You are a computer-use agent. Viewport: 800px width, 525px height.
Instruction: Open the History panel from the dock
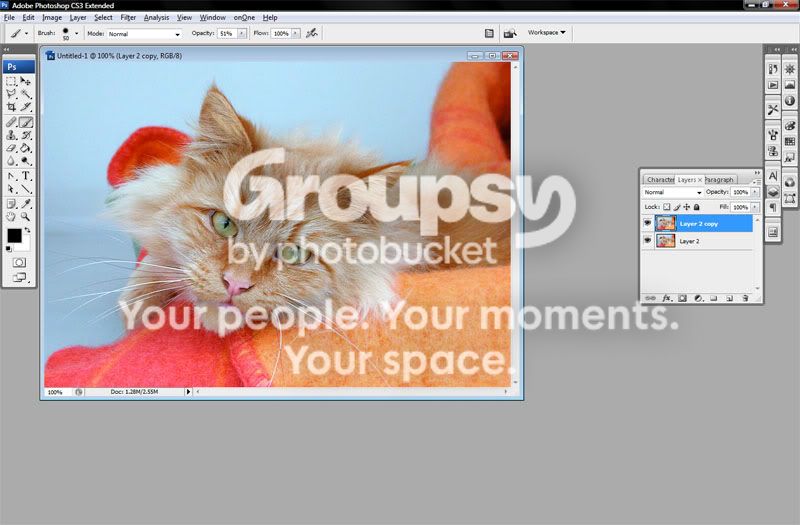point(773,69)
